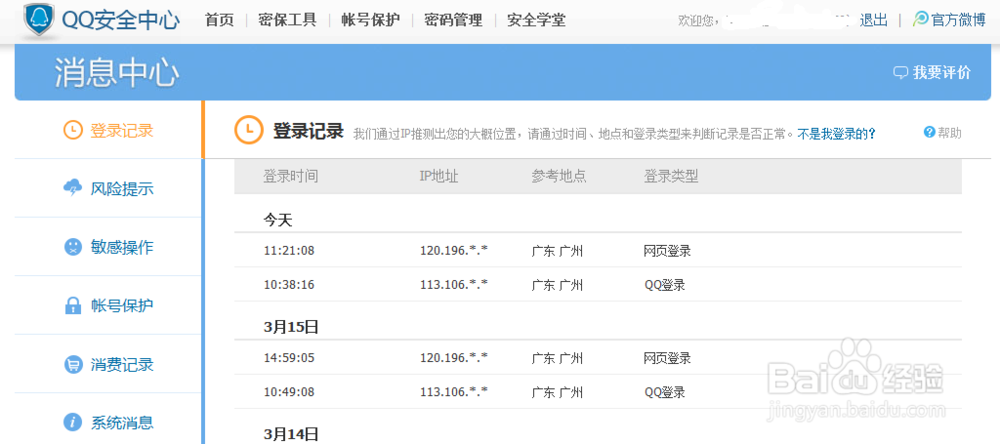Viewport: 1000px width, 444px height.
Task: Click the IP 120.196.*.* in the 14:59:05 row
Action: pos(453,358)
